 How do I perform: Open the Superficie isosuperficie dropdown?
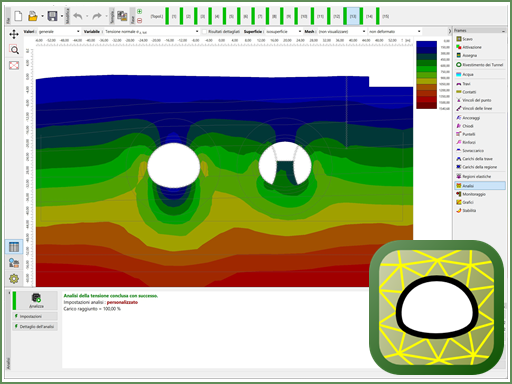(x=283, y=31)
